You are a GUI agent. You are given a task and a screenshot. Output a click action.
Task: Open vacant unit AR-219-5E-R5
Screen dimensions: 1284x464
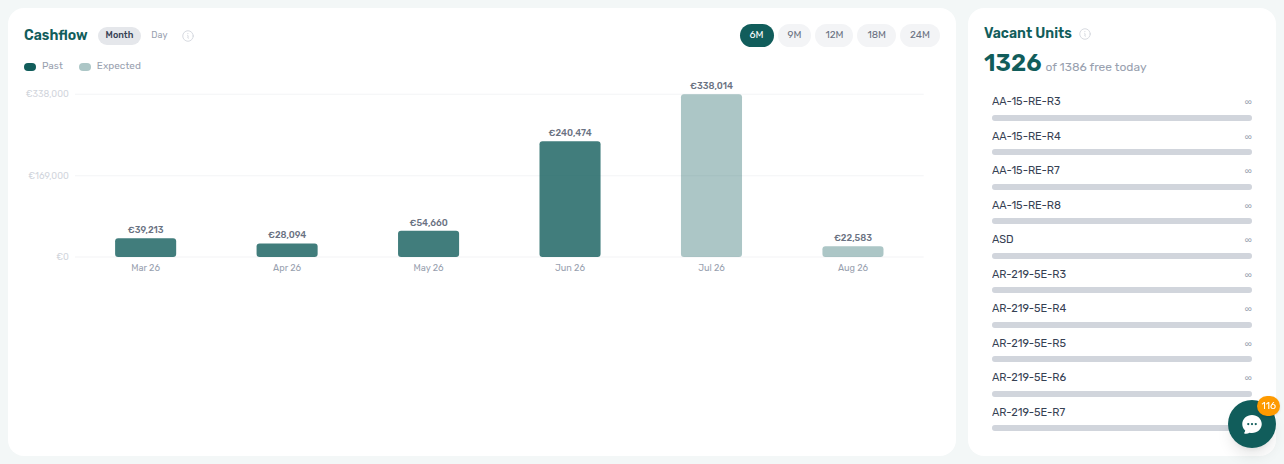tap(1029, 343)
